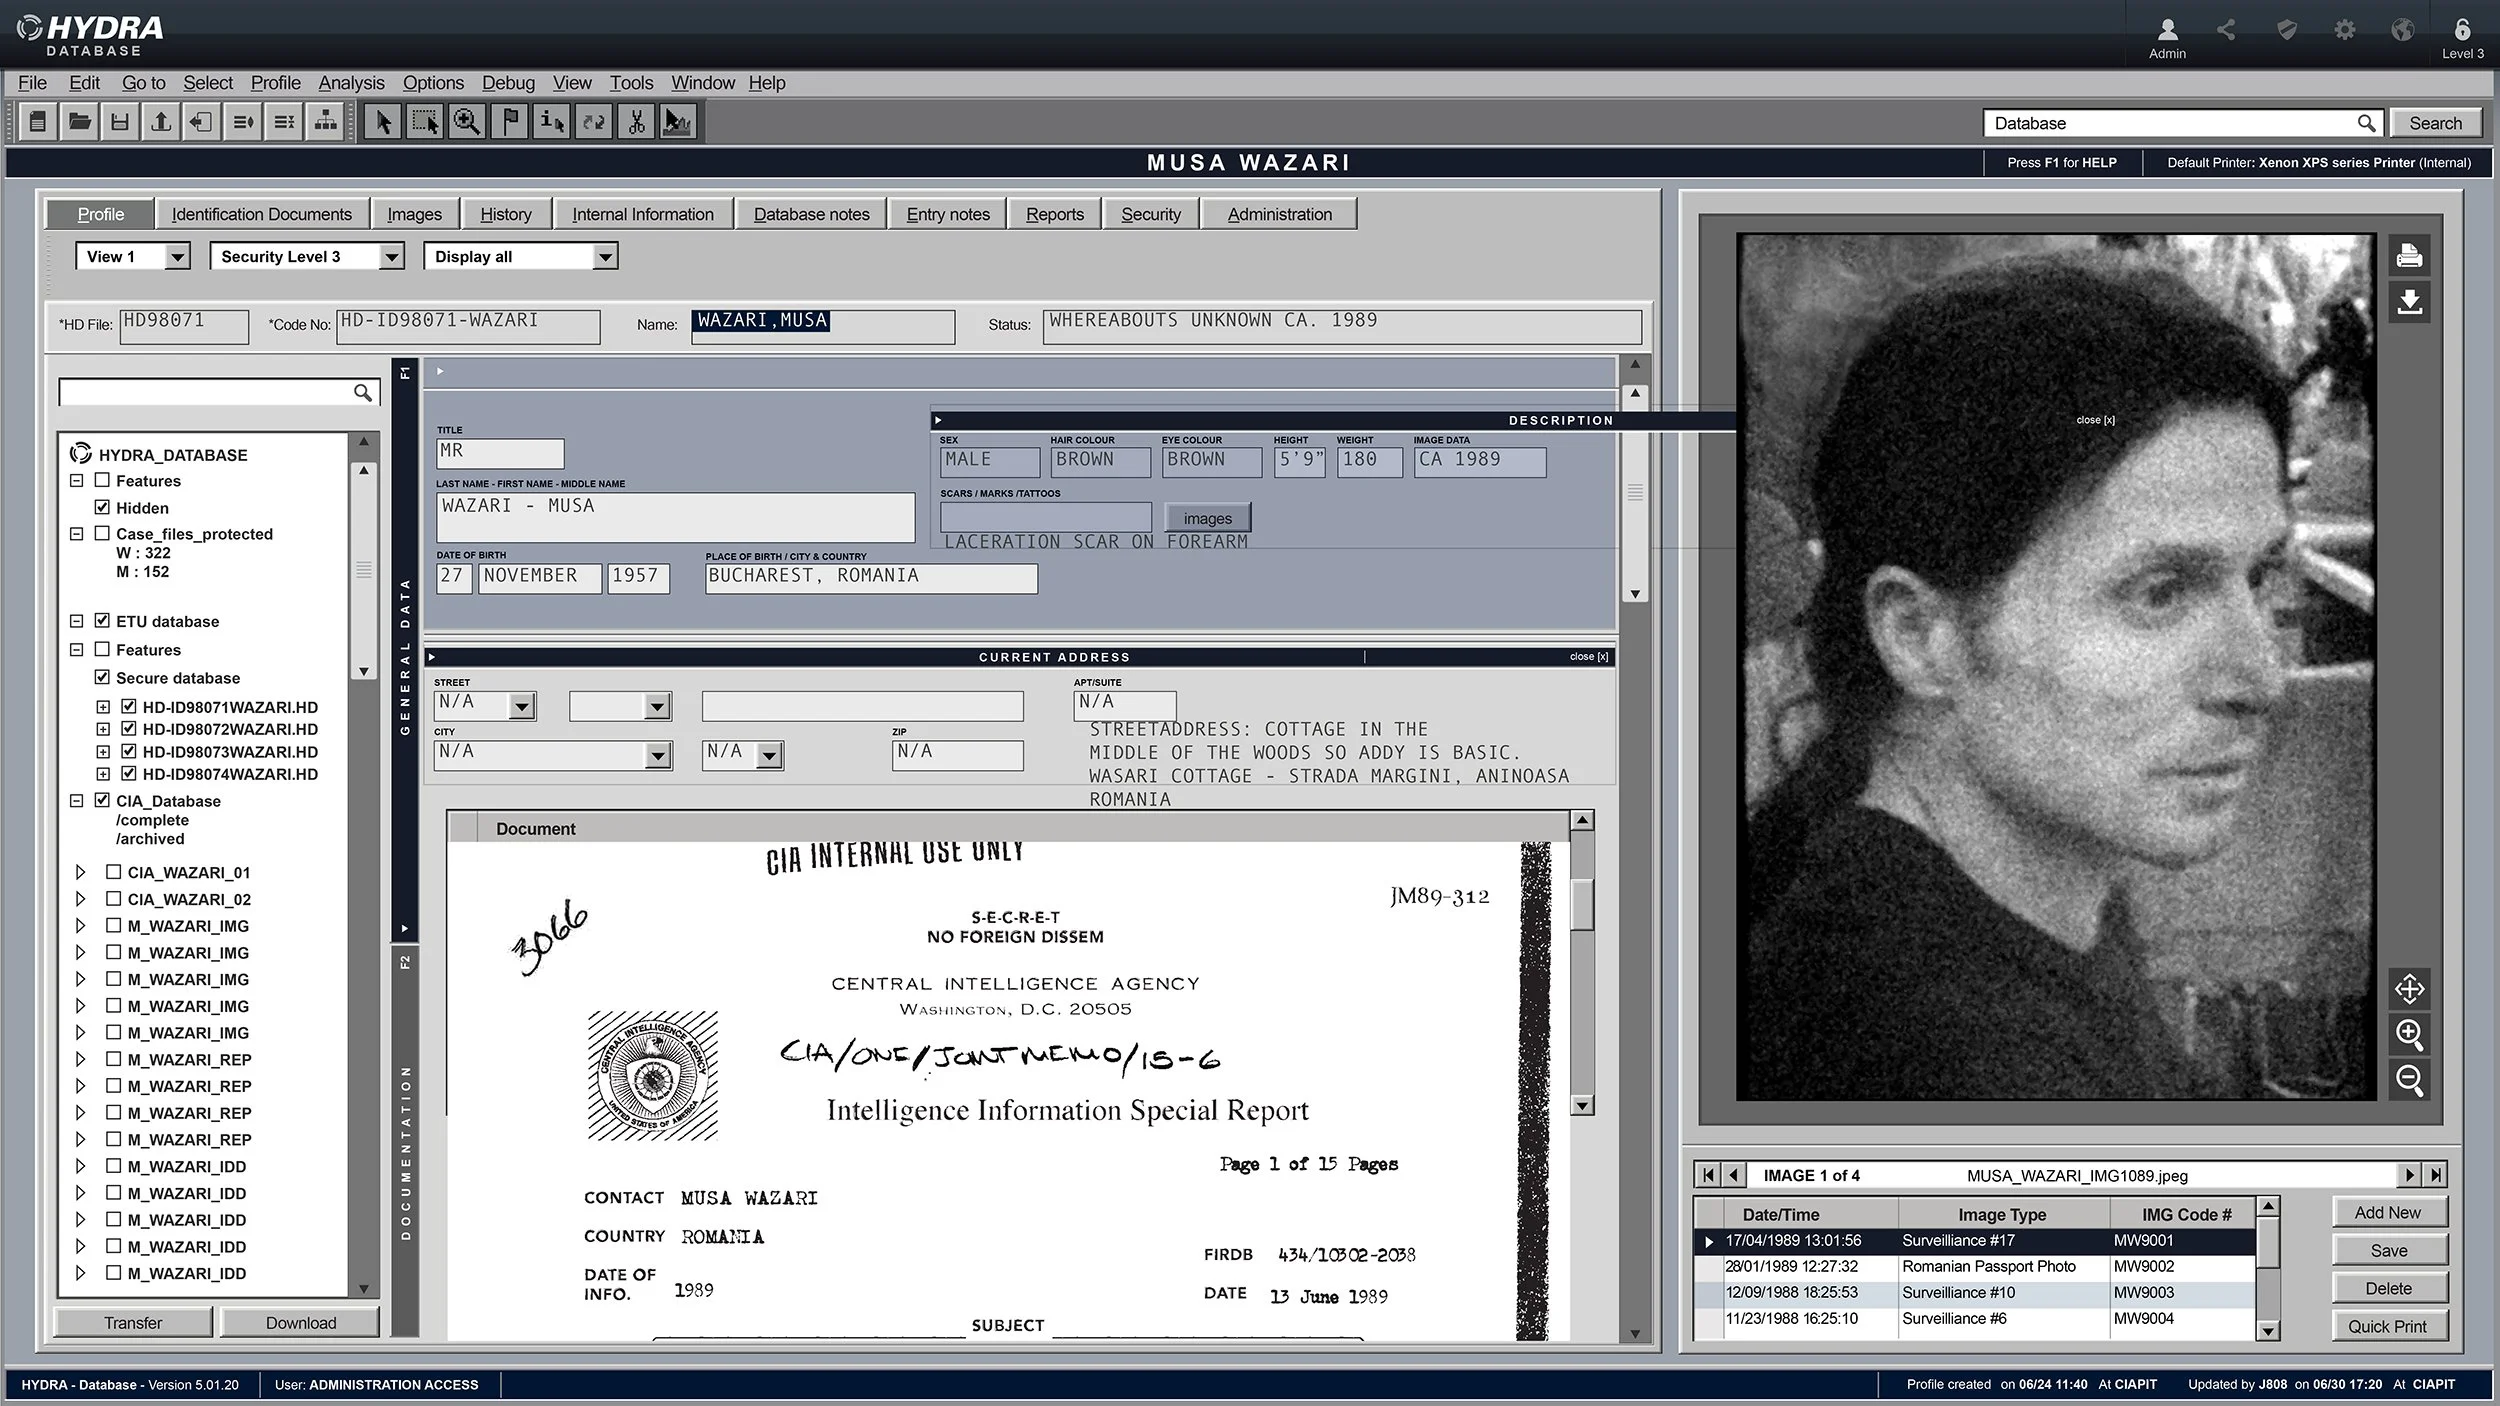Collapse the Case_files_protected tree node
Image resolution: width=2500 pixels, height=1406 pixels.
76,533
